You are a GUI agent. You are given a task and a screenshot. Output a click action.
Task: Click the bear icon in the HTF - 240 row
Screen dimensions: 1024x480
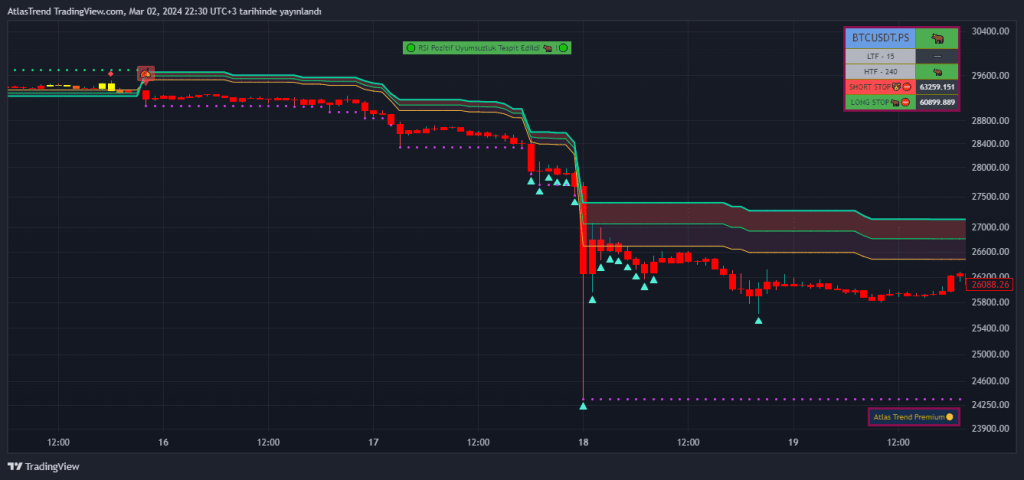coord(937,72)
